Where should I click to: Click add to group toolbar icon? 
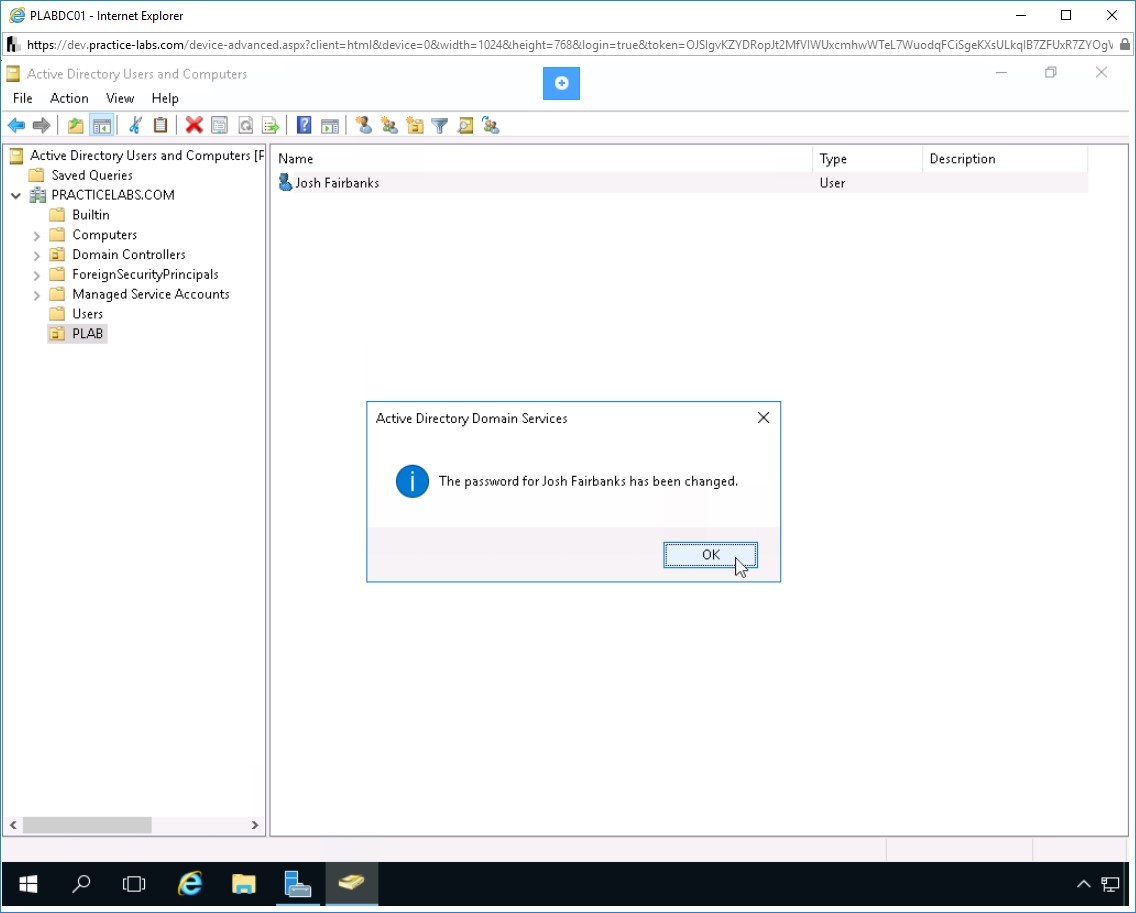(x=490, y=125)
